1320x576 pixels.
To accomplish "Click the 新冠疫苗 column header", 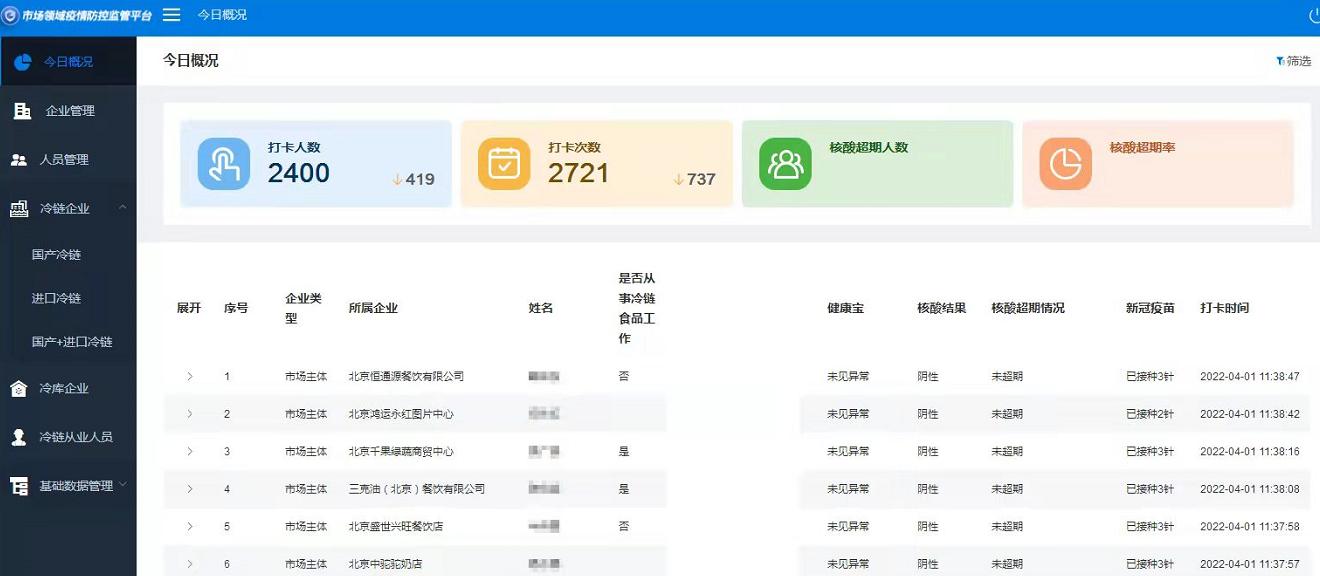I will click(1150, 308).
